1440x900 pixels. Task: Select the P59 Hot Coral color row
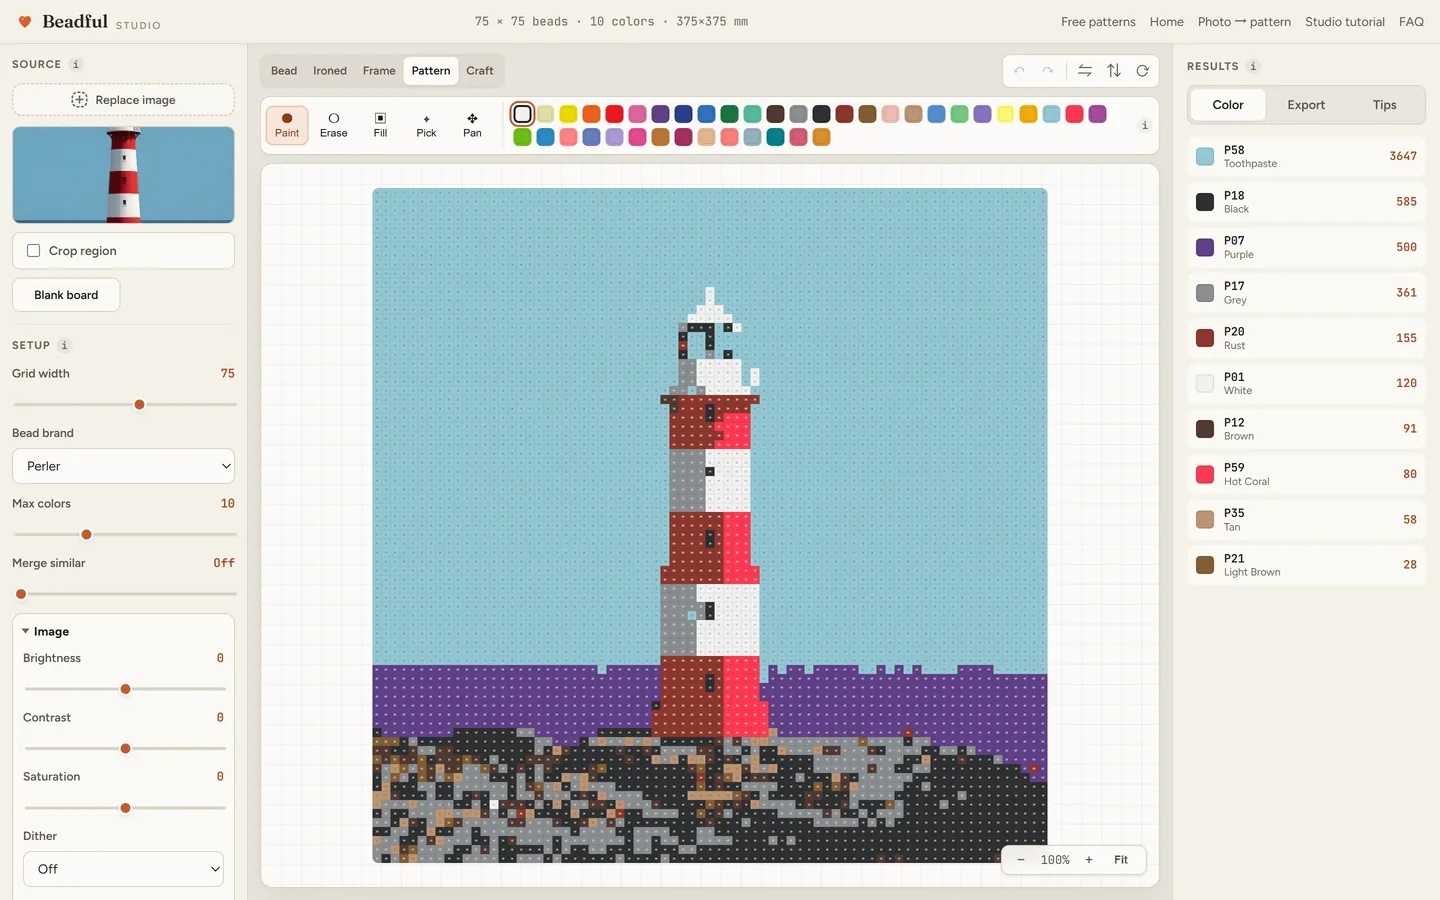1306,474
